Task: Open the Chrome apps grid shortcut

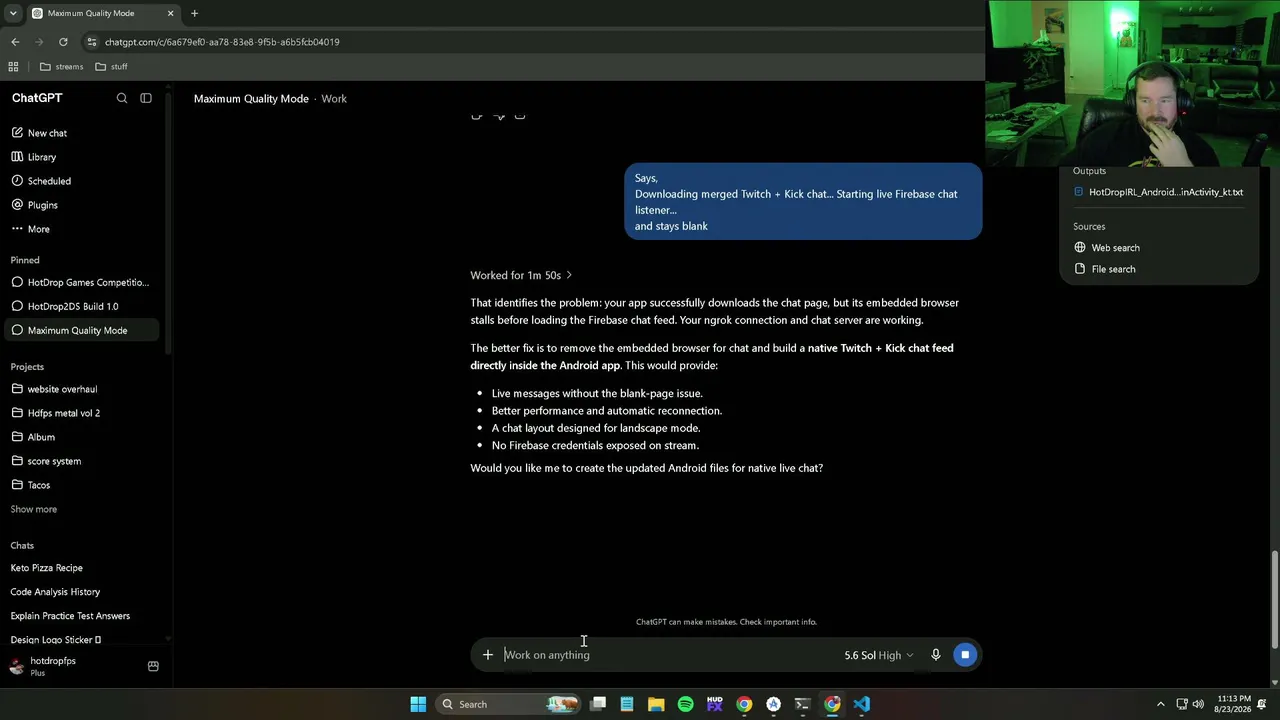Action: point(13,67)
